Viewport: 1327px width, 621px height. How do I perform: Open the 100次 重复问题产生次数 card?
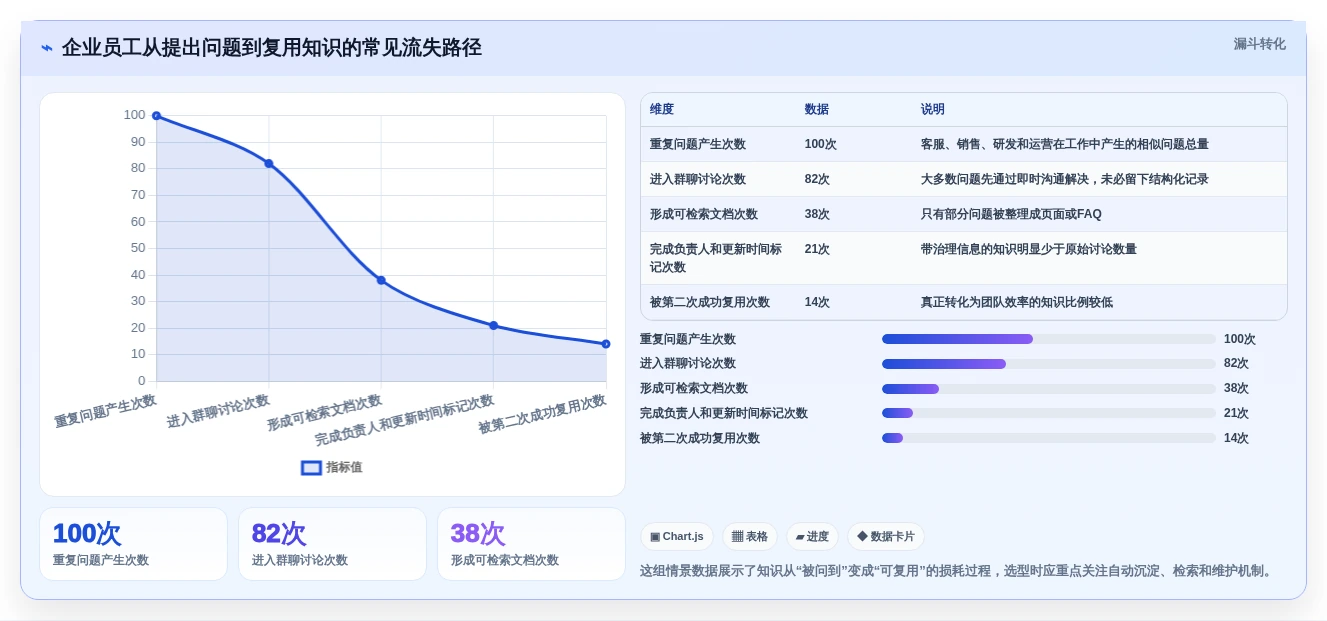click(134, 544)
